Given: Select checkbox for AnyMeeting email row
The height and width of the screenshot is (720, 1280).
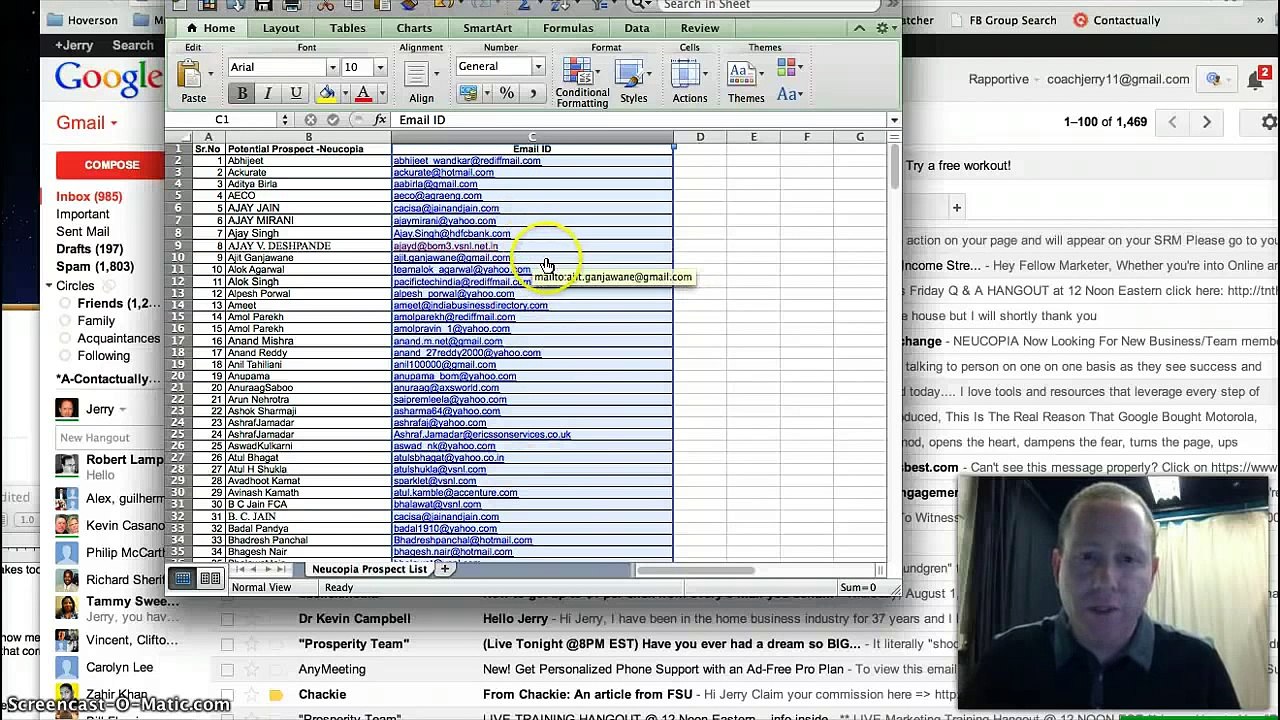Looking at the screenshot, I should click(227, 670).
